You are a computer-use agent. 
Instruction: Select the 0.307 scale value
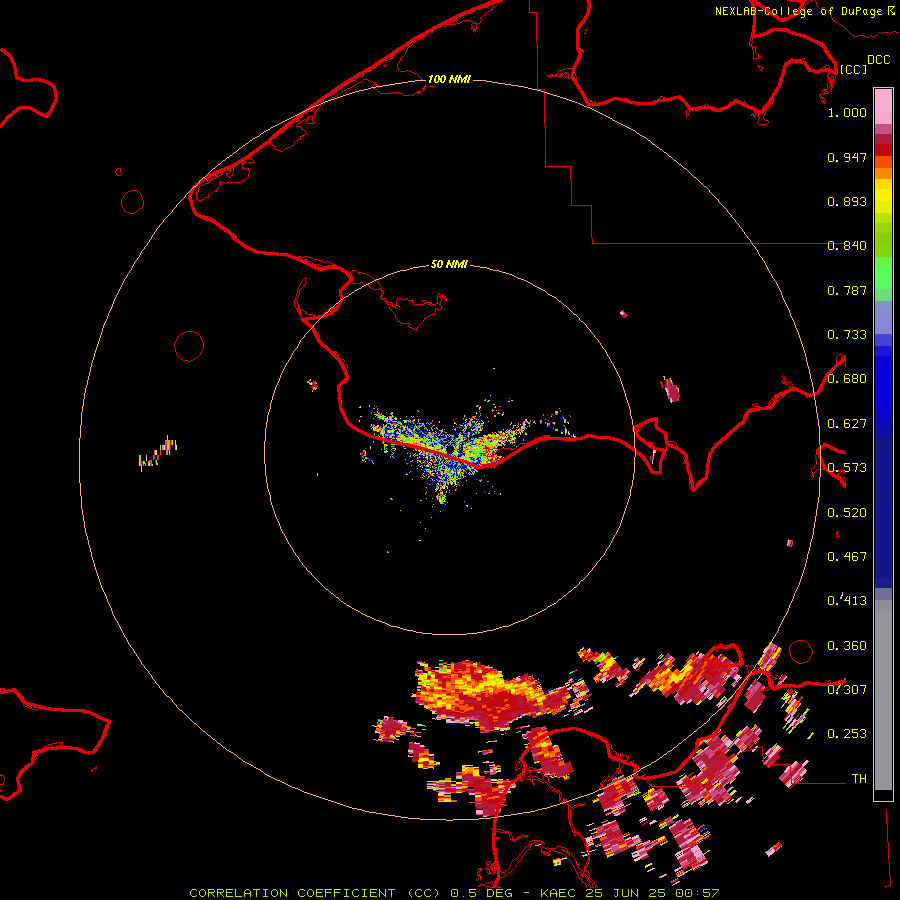[x=847, y=690]
